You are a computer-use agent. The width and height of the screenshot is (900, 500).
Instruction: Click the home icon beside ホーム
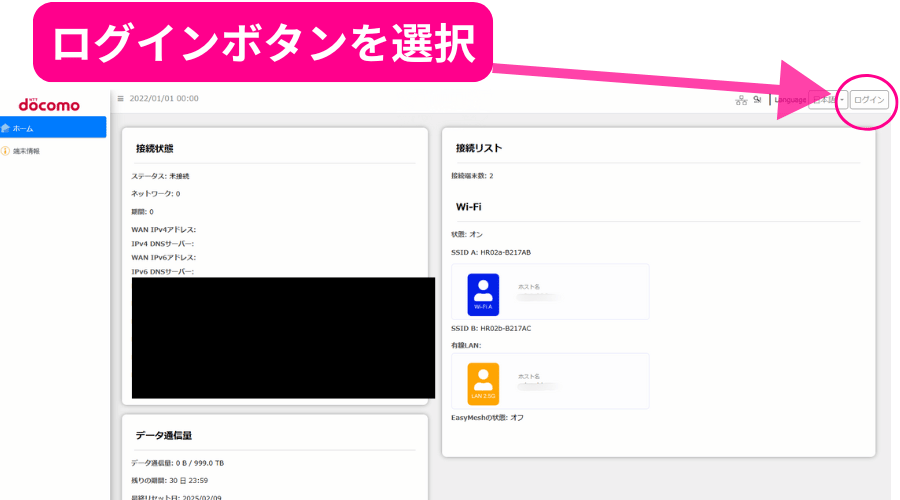6,128
